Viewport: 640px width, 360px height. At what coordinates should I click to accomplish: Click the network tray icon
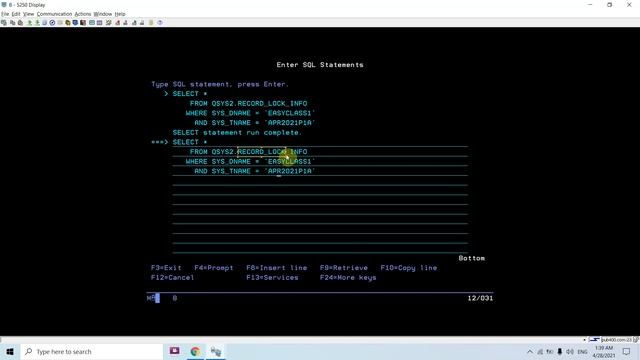pos(540,351)
